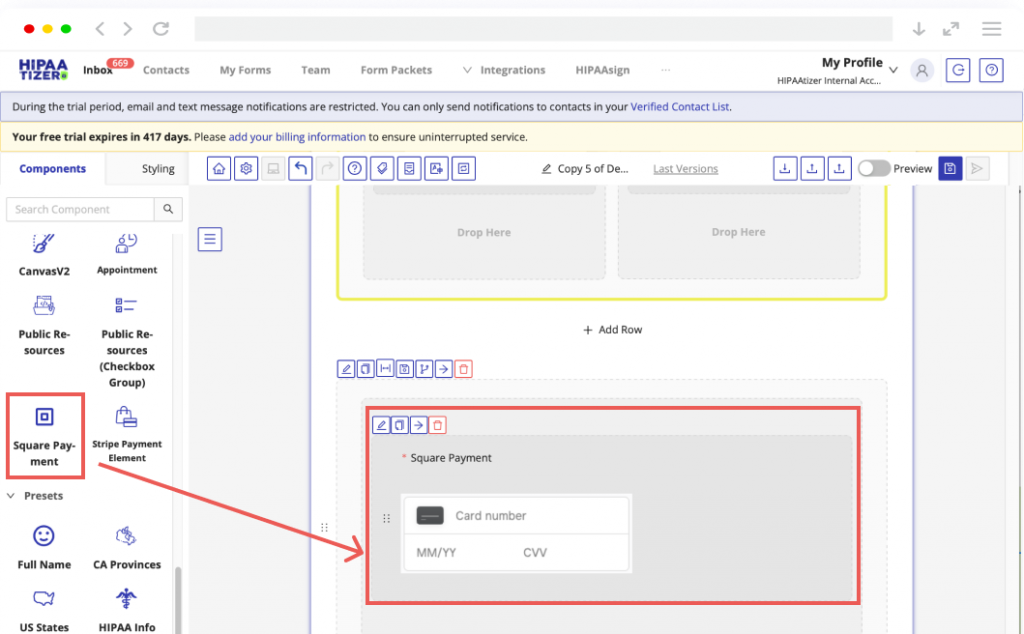
Task: Expand the My Profile dropdown
Action: (893, 70)
